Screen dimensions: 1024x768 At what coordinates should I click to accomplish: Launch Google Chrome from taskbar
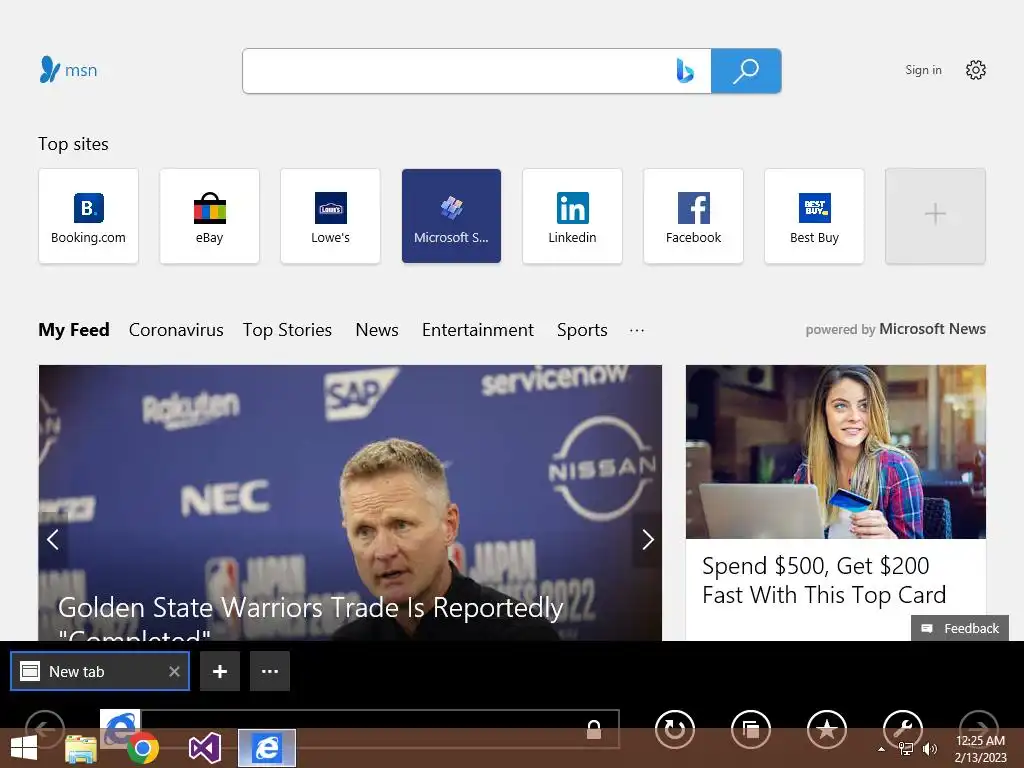coord(143,748)
